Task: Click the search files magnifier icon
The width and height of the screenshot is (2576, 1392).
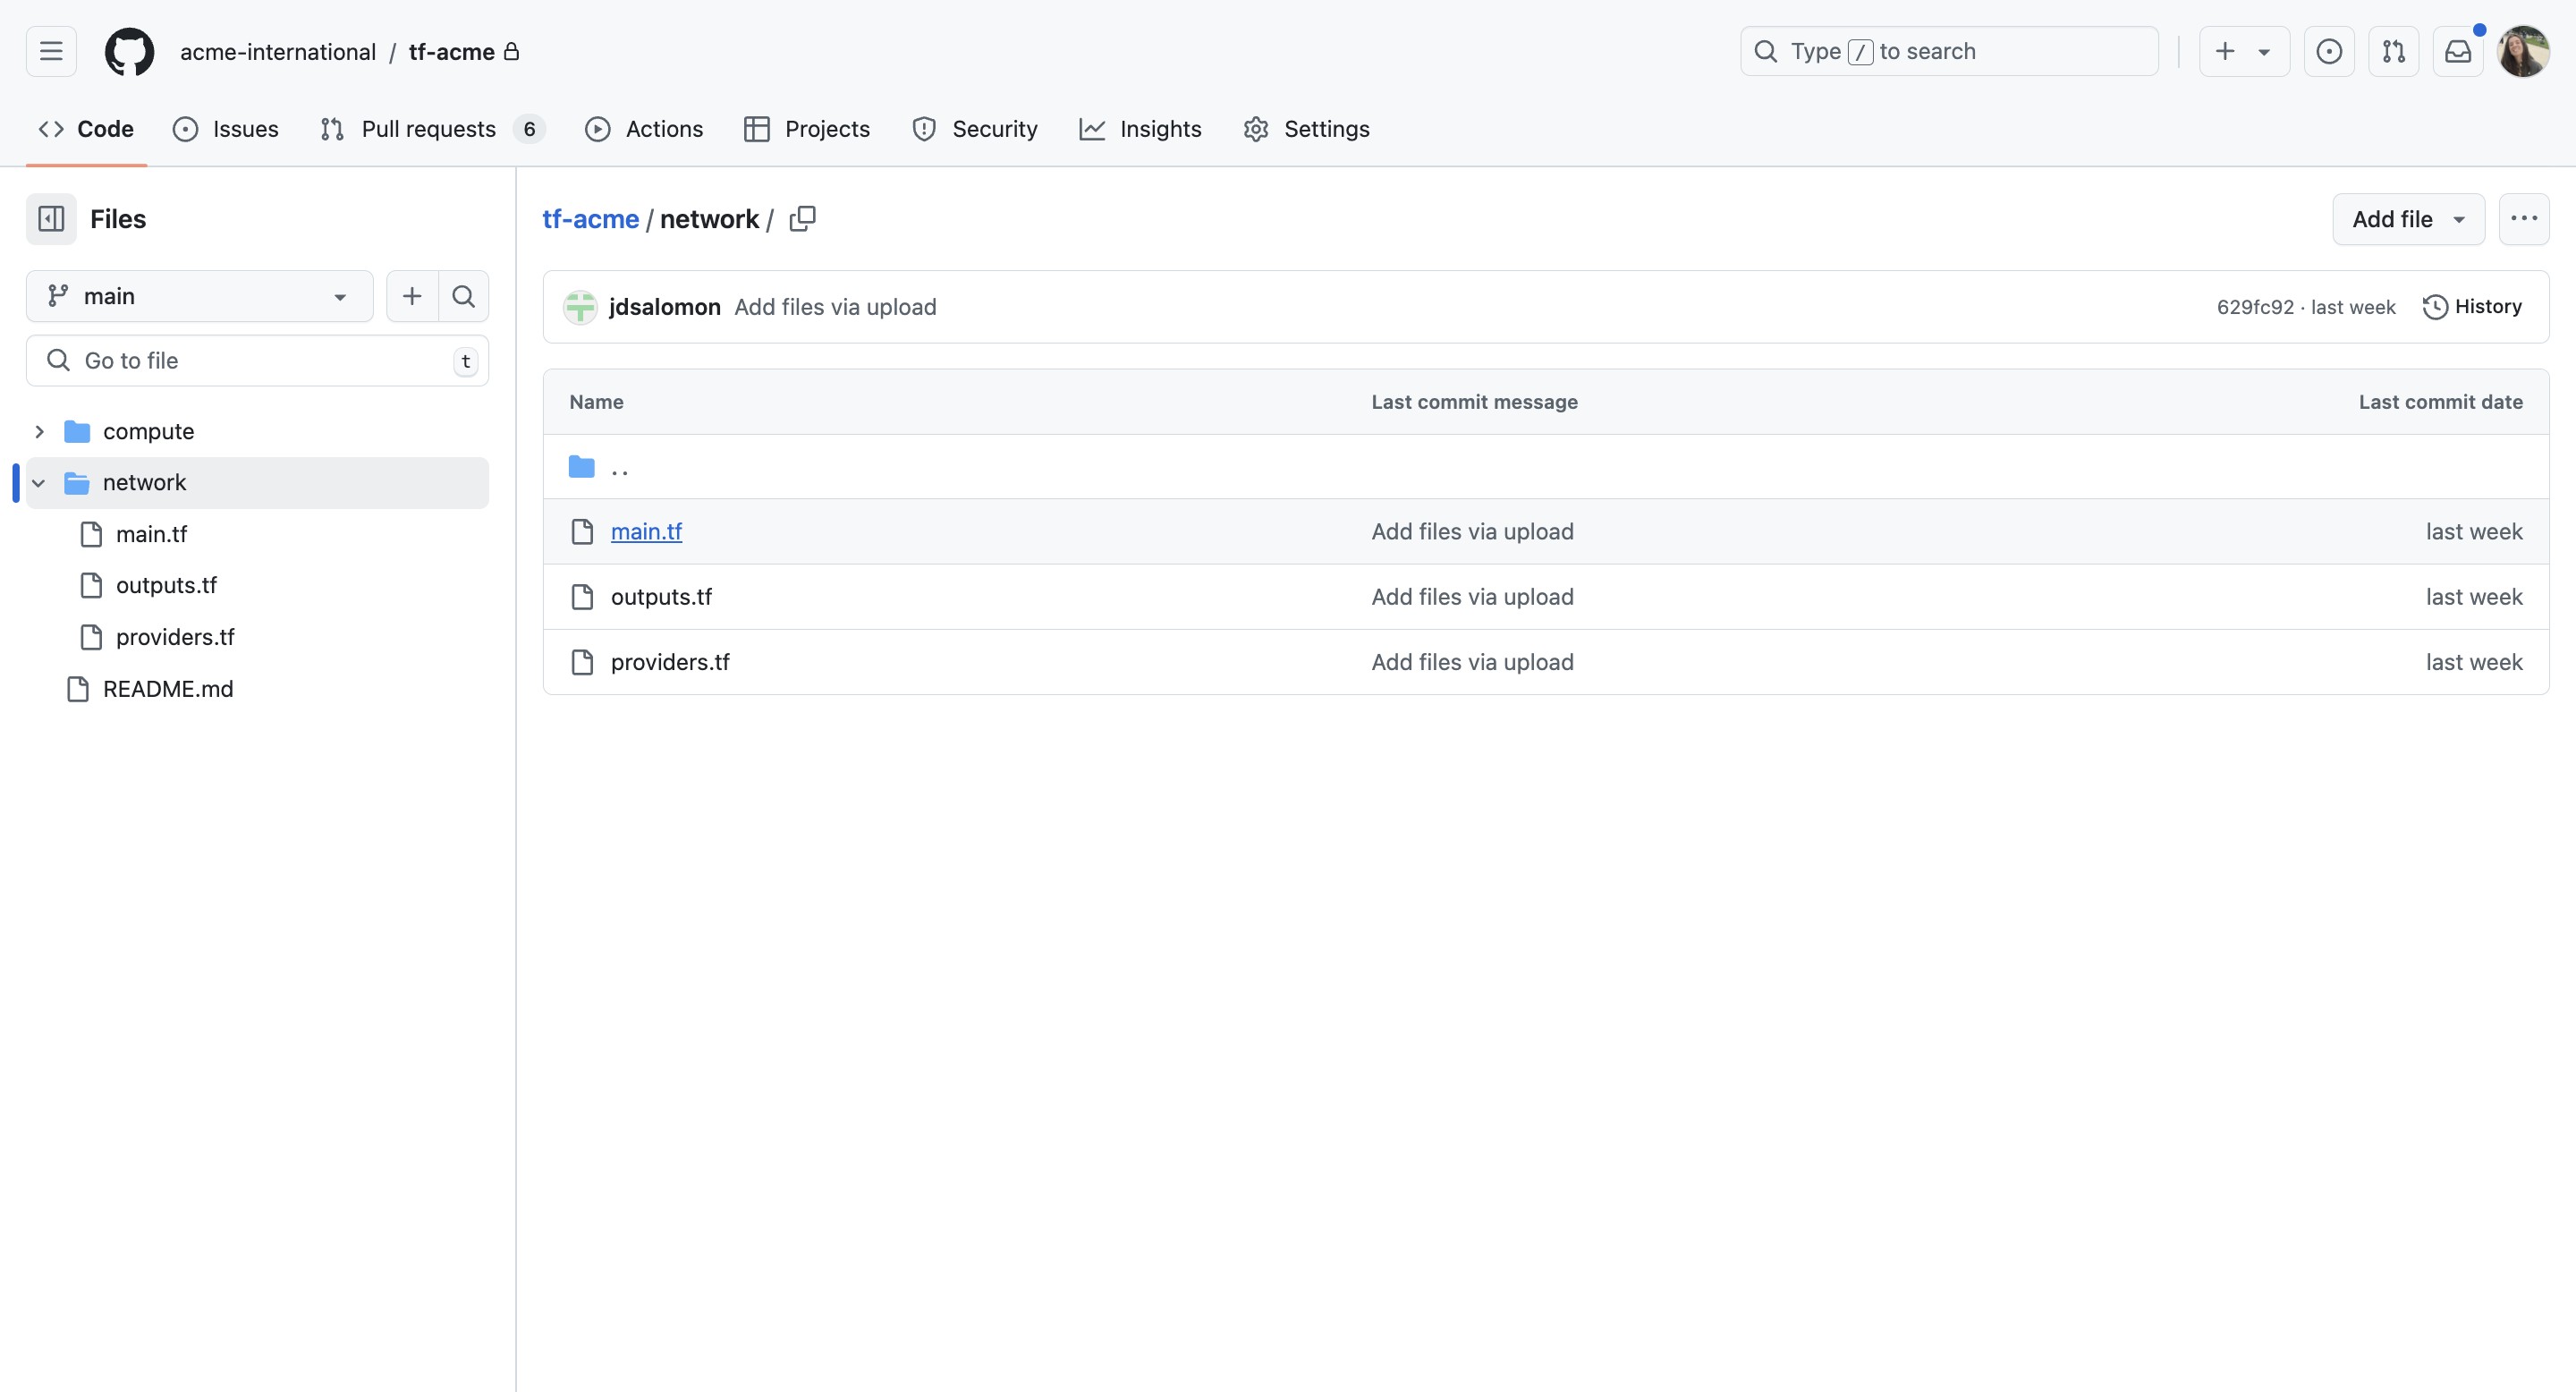Action: coord(463,296)
